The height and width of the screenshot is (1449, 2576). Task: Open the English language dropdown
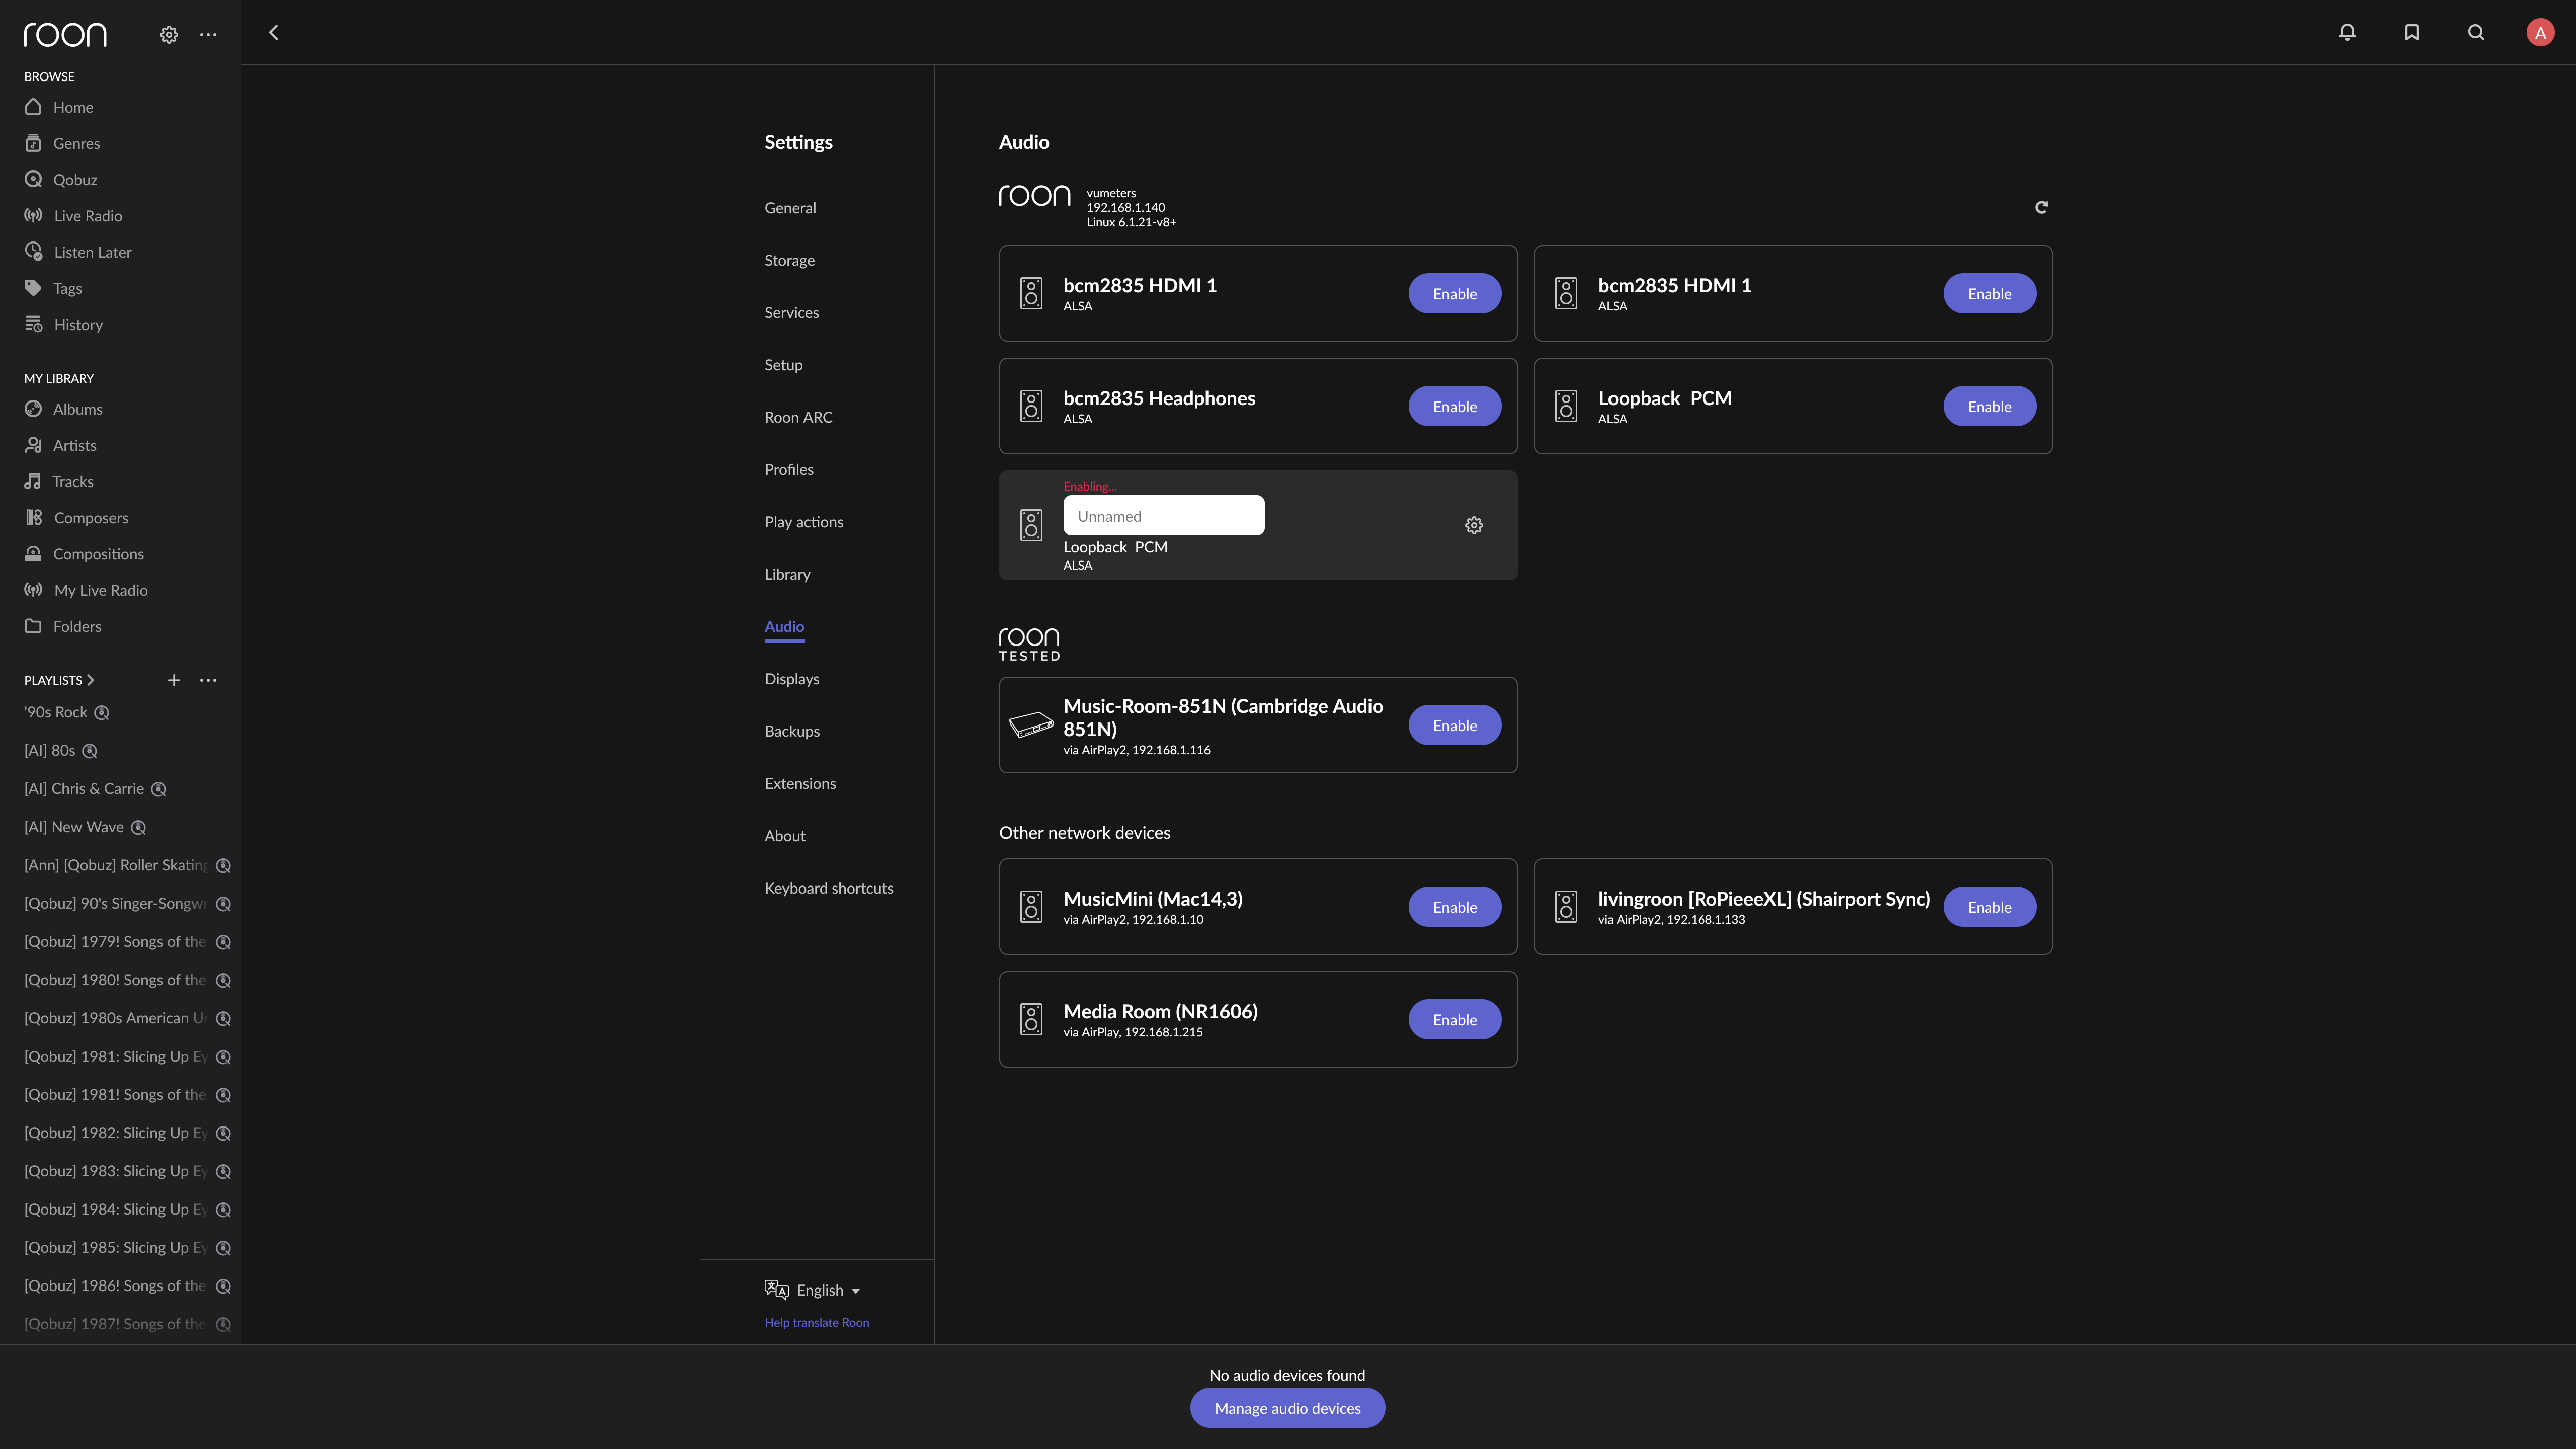827,1290
